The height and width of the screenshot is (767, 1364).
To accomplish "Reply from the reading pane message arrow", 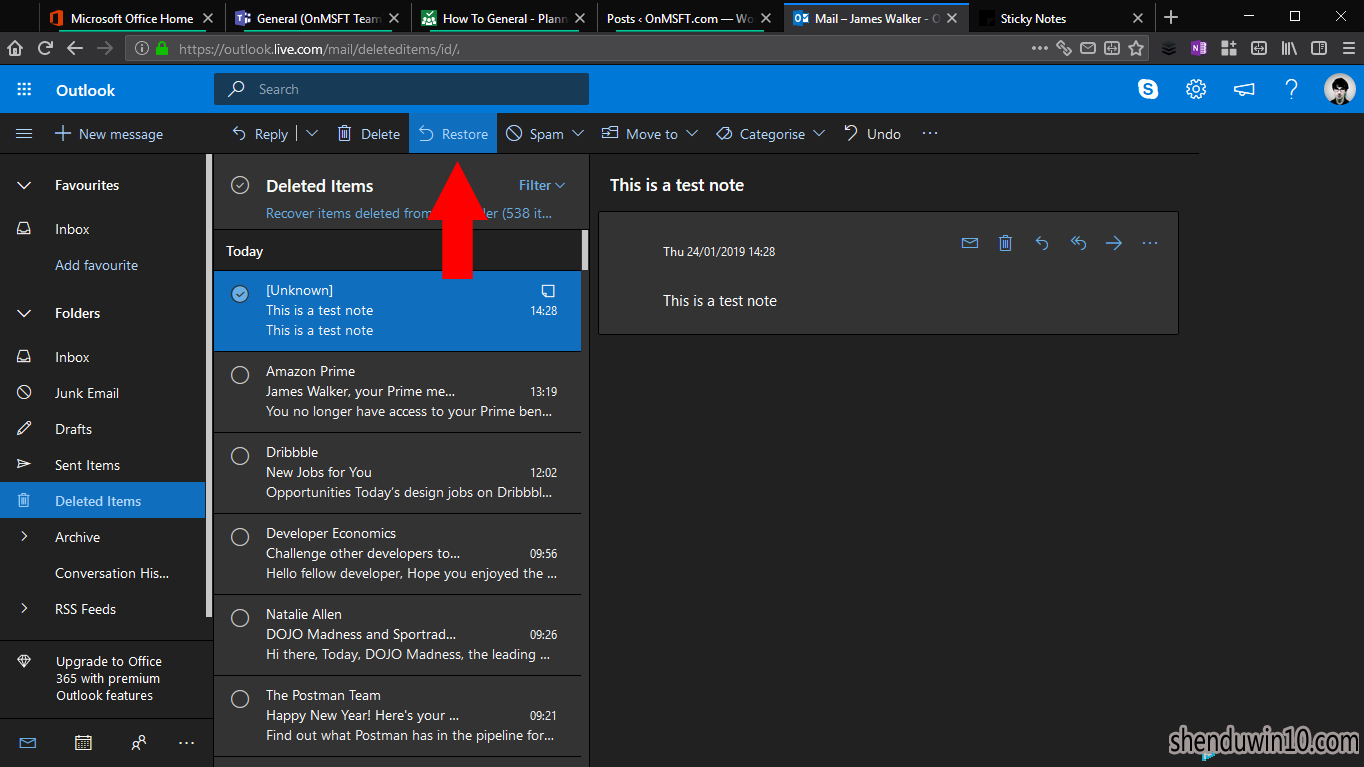I will coord(1042,243).
